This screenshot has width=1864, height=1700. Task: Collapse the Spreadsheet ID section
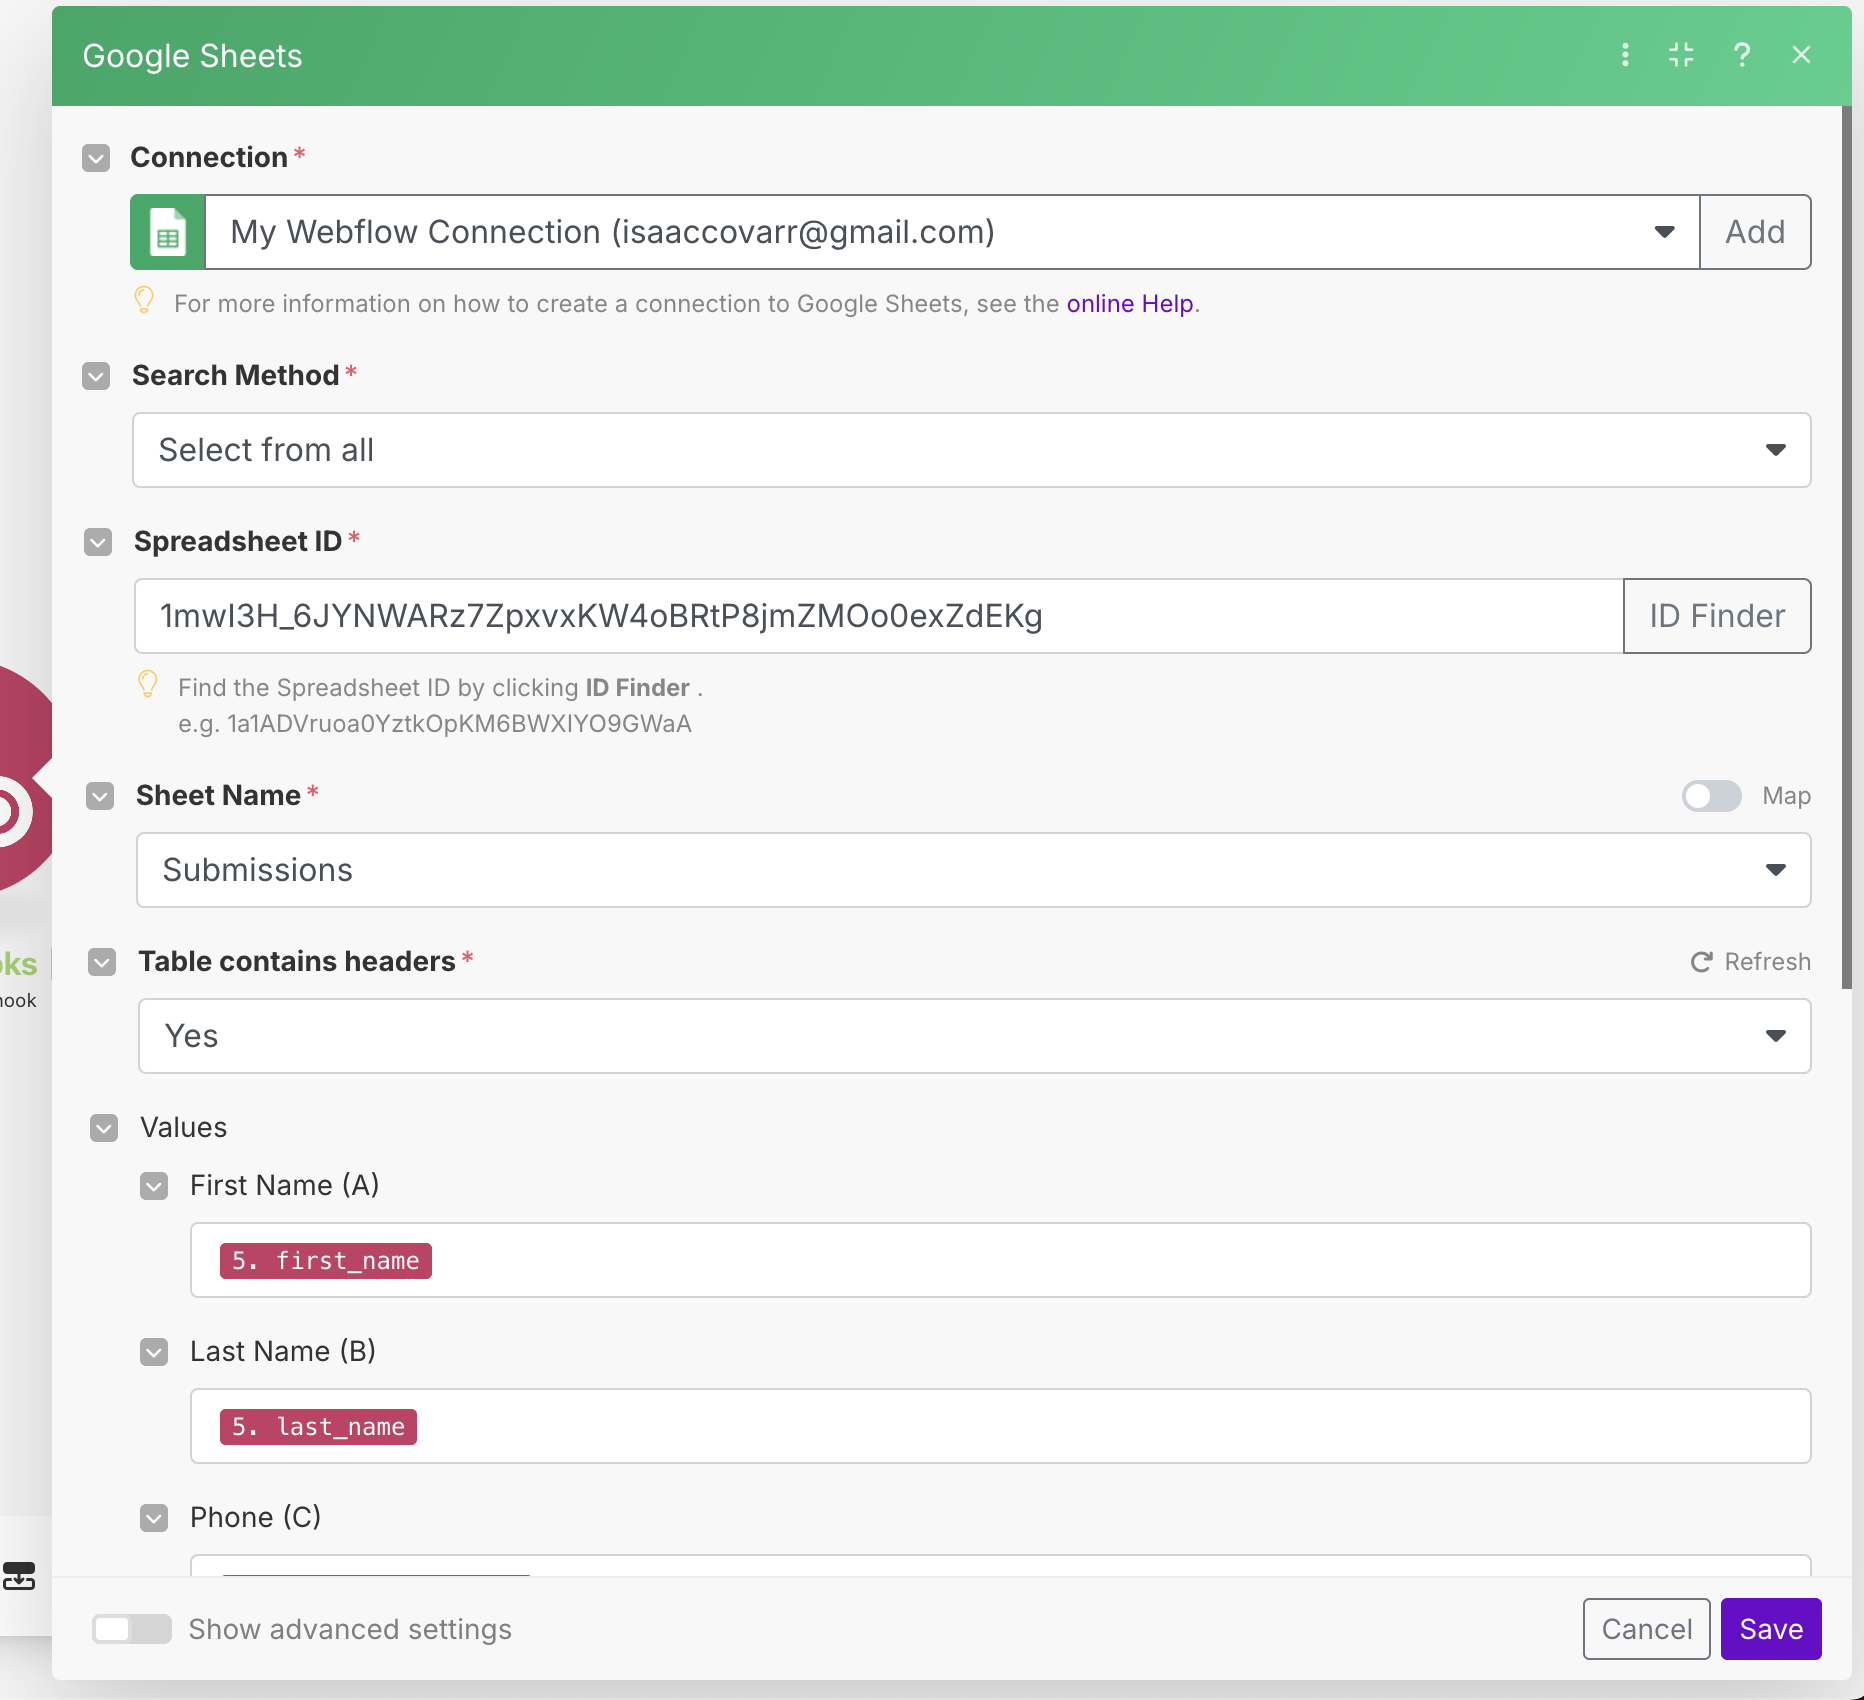tap(98, 542)
